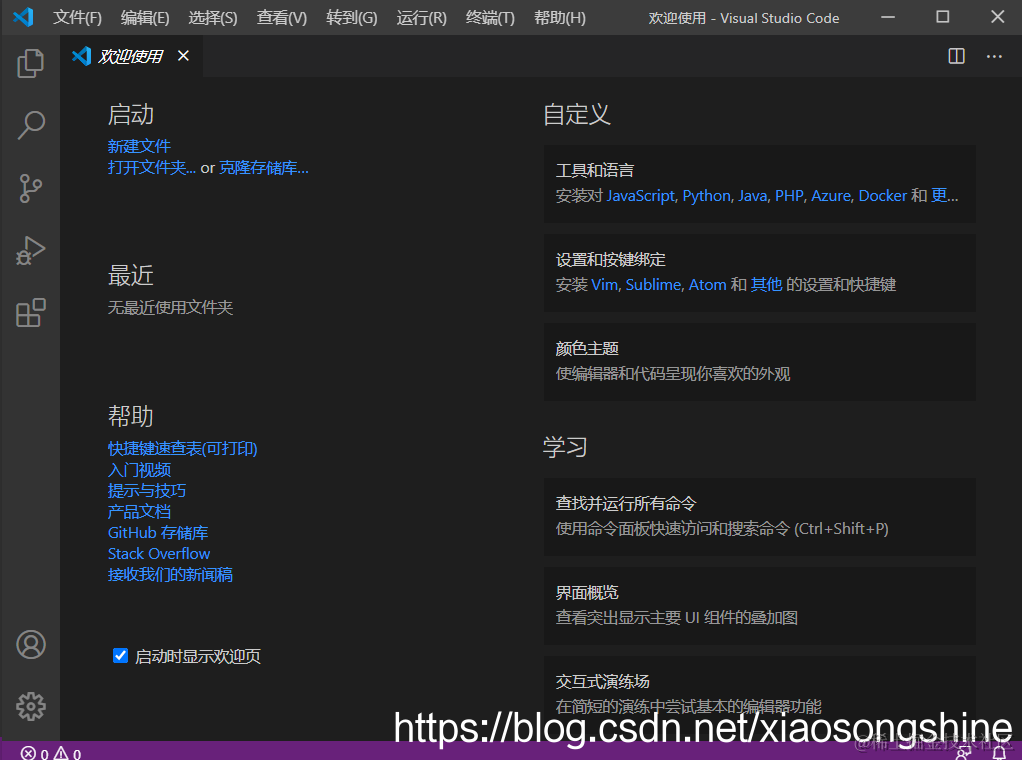Open the 颜色主题 card
This screenshot has height=760, width=1022.
tap(759, 362)
